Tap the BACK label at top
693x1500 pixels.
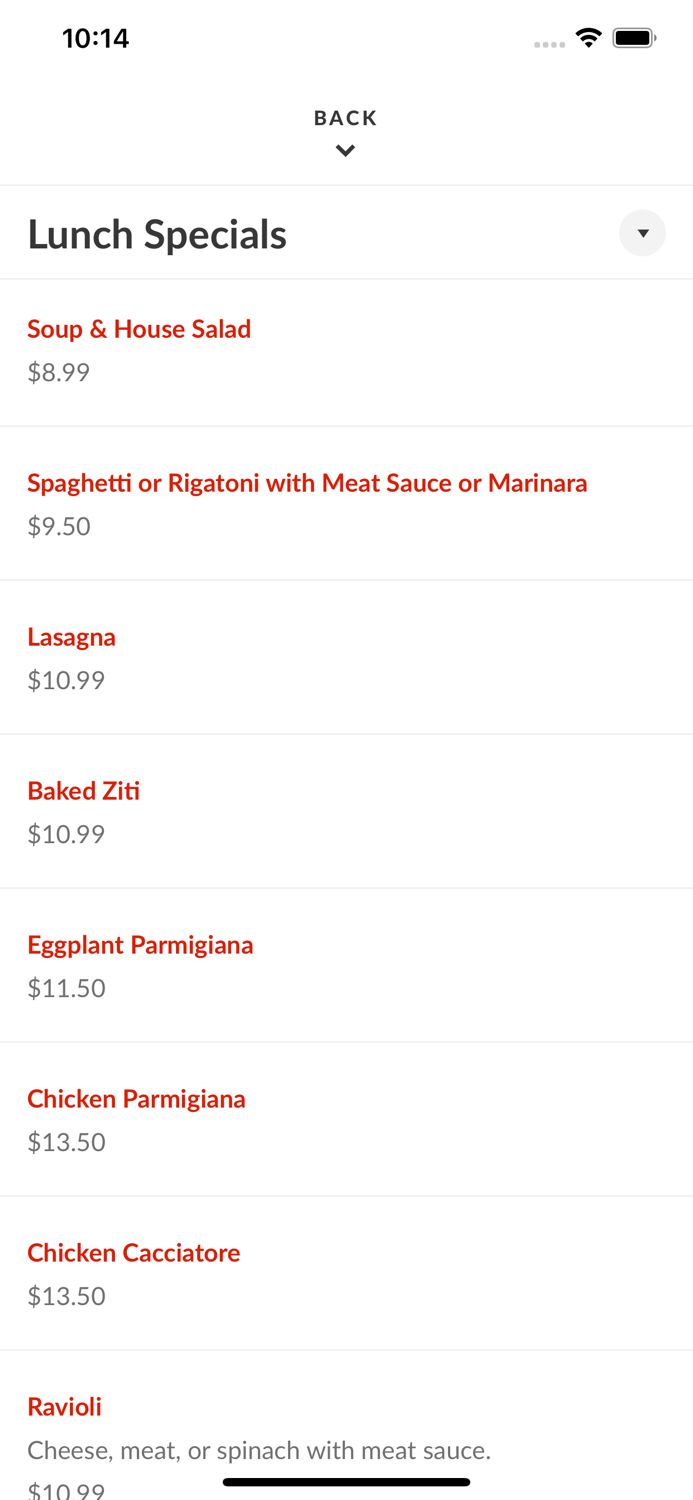click(x=345, y=118)
